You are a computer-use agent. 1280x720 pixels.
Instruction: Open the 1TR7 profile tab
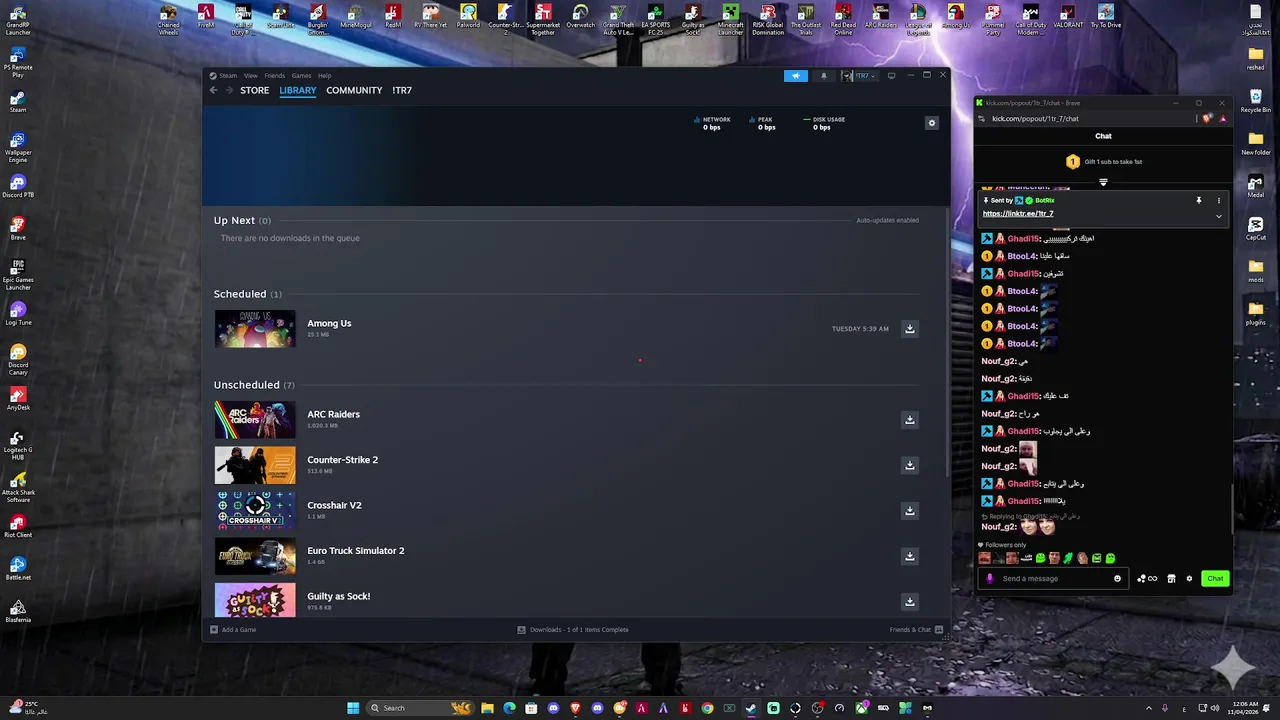pos(402,90)
